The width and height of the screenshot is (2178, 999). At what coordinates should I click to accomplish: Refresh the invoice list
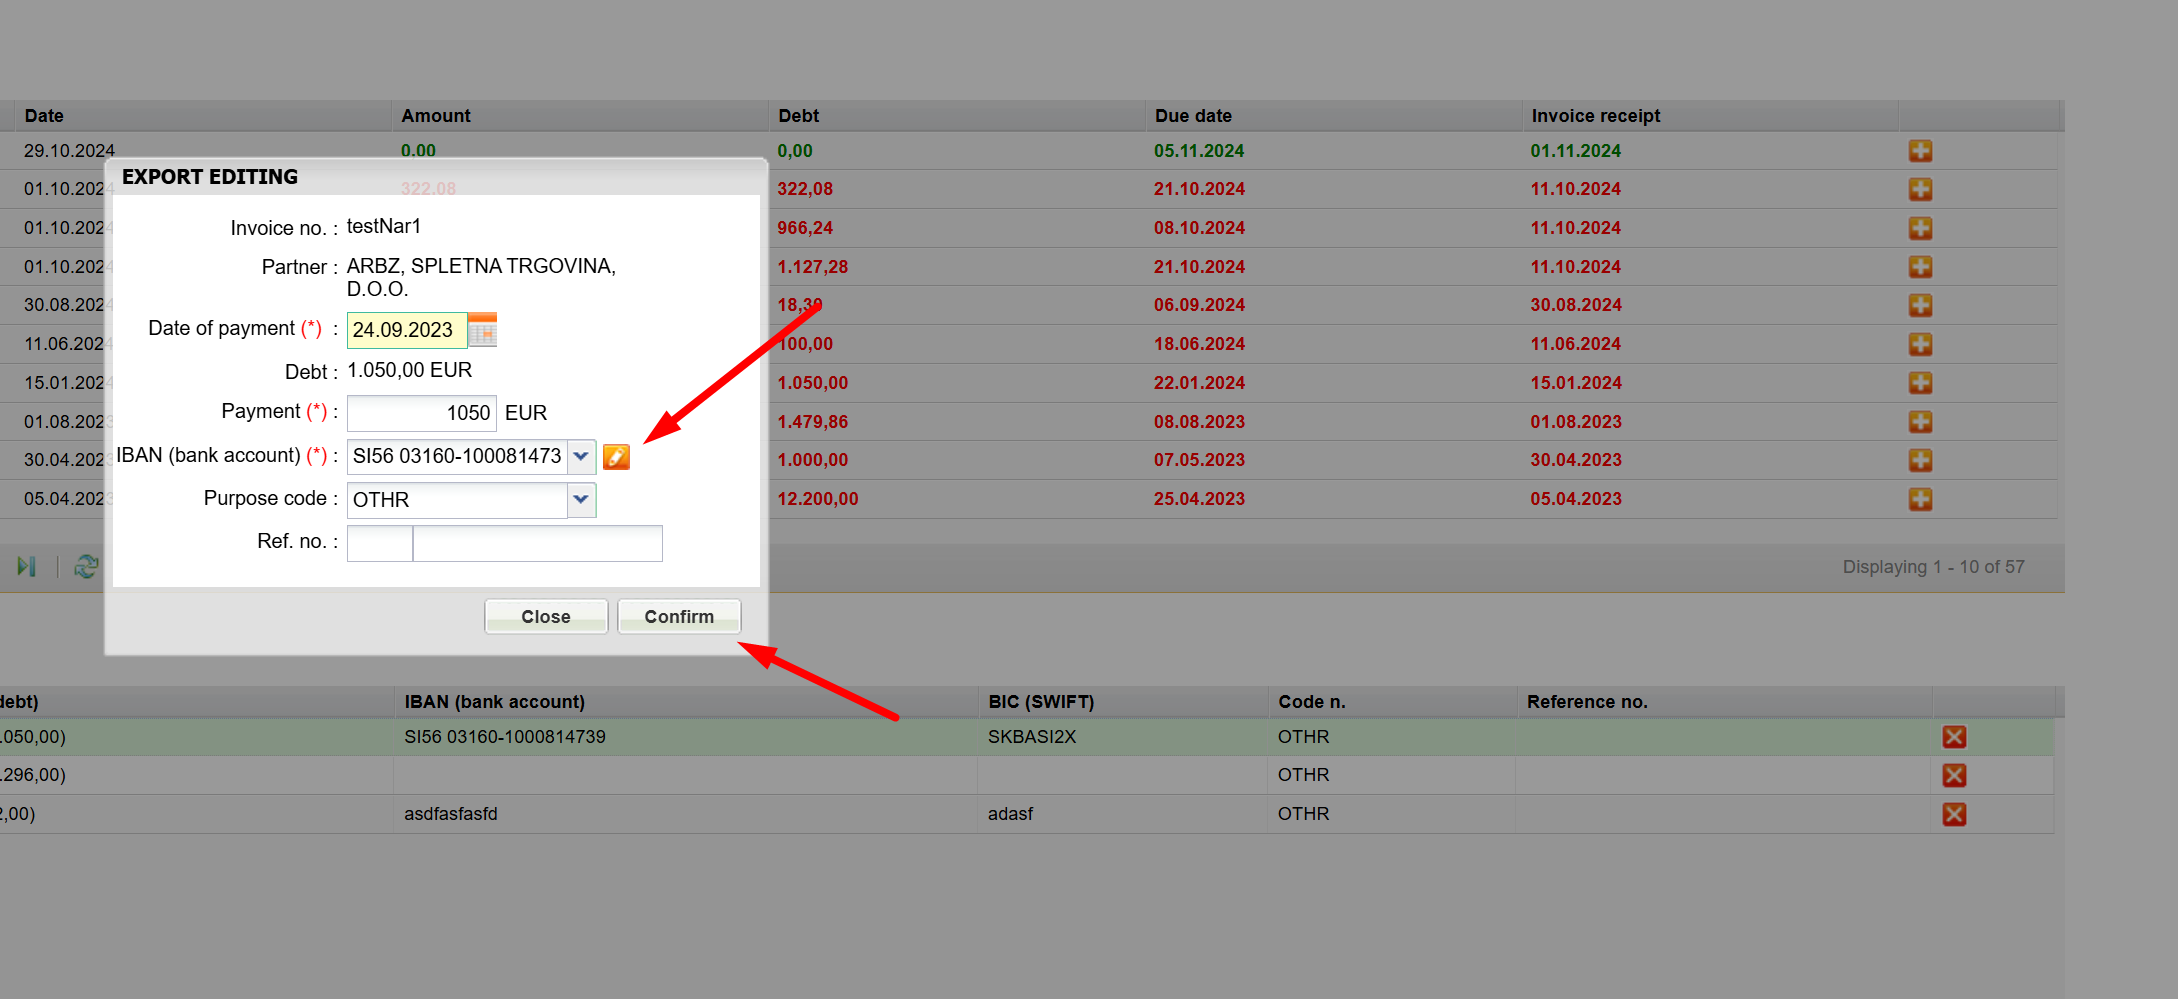click(86, 567)
